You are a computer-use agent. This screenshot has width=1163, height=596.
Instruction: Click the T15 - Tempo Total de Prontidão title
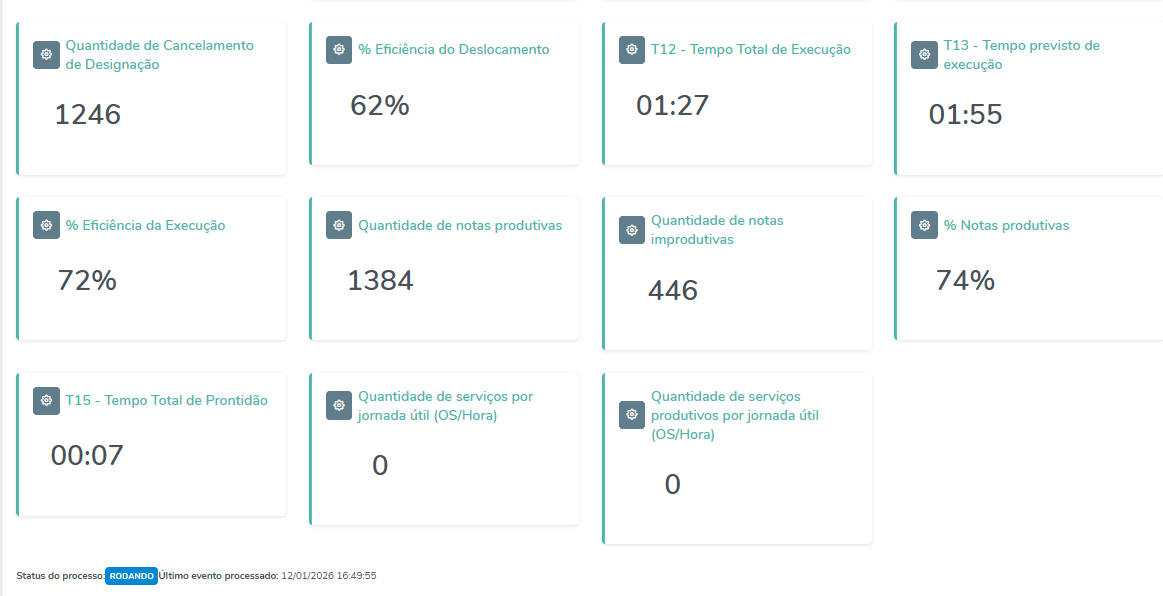pyautogui.click(x=166, y=400)
